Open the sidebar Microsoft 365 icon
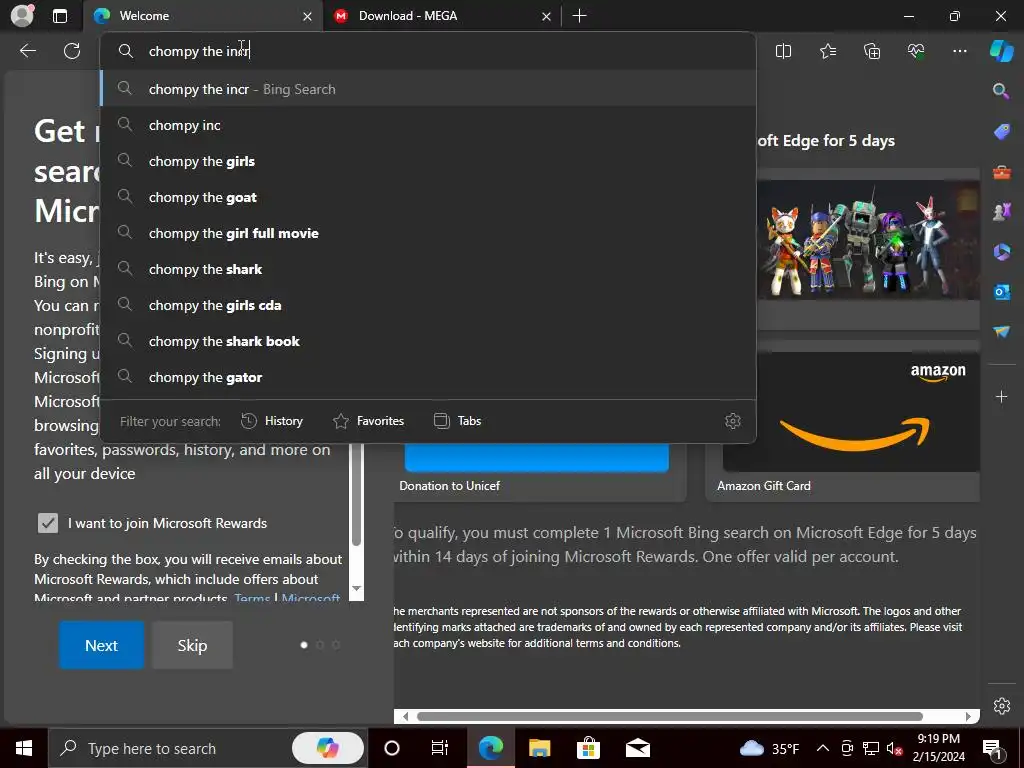Viewport: 1024px width, 768px height. pos(1001,251)
